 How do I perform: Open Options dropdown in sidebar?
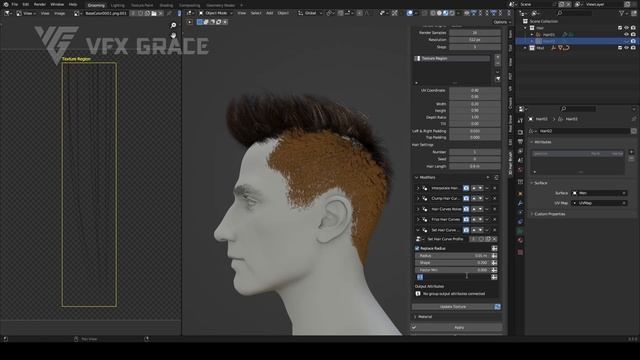(502, 22)
